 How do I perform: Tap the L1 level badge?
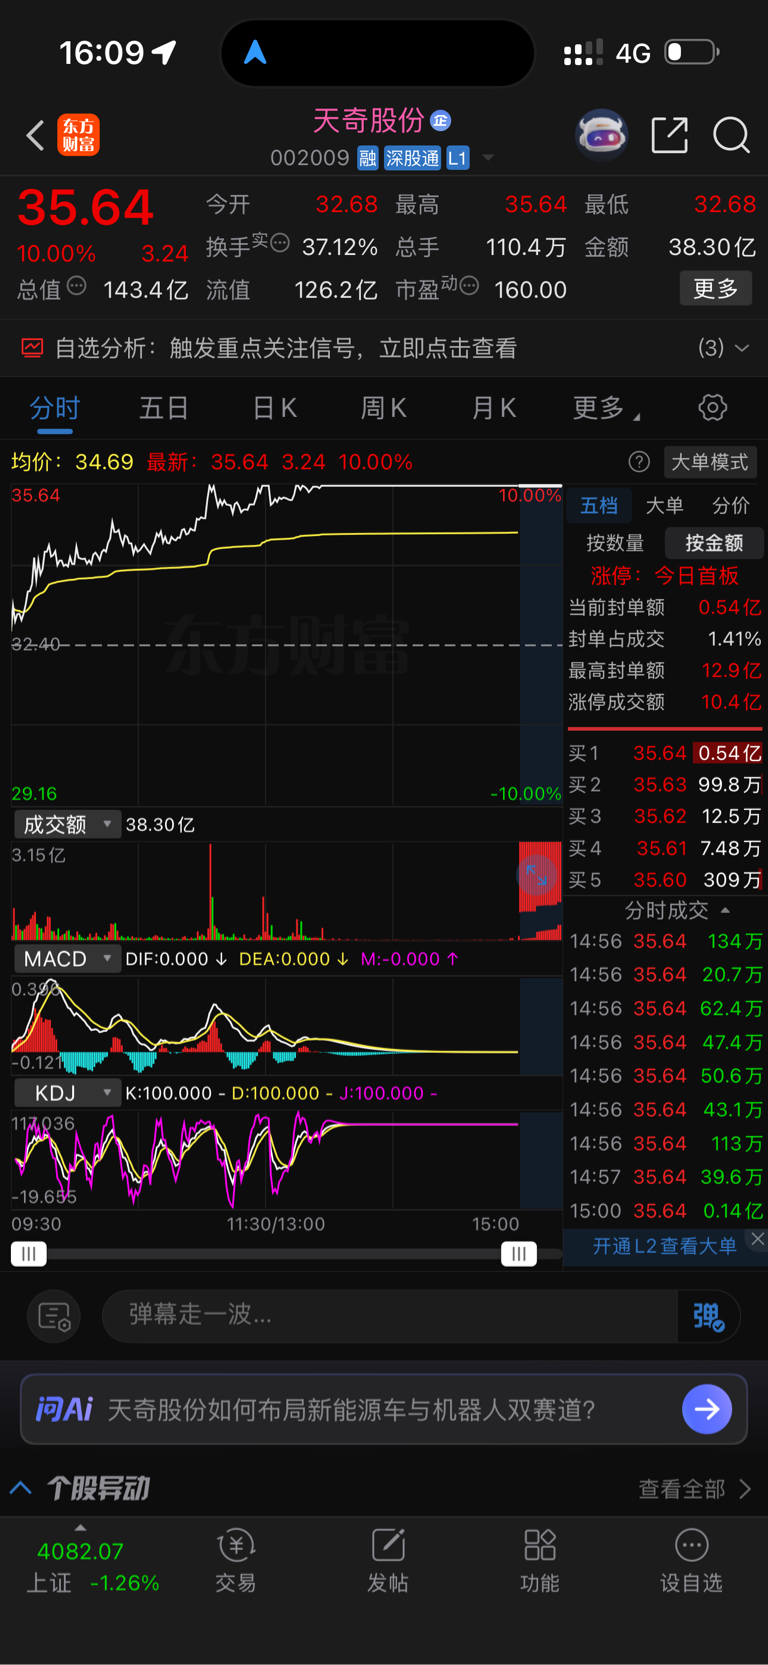coord(457,158)
